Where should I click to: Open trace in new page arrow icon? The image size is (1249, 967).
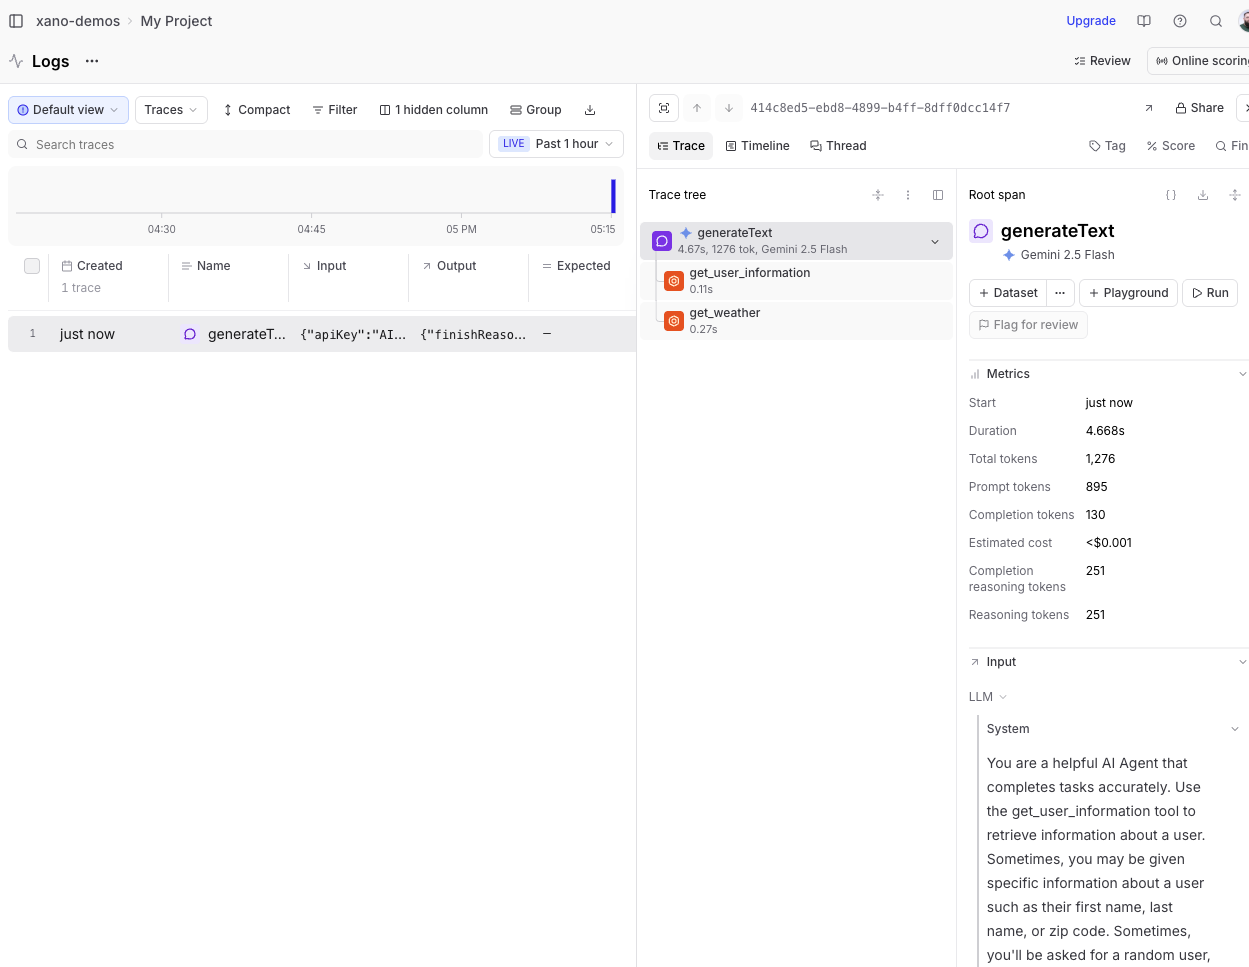coord(1148,108)
